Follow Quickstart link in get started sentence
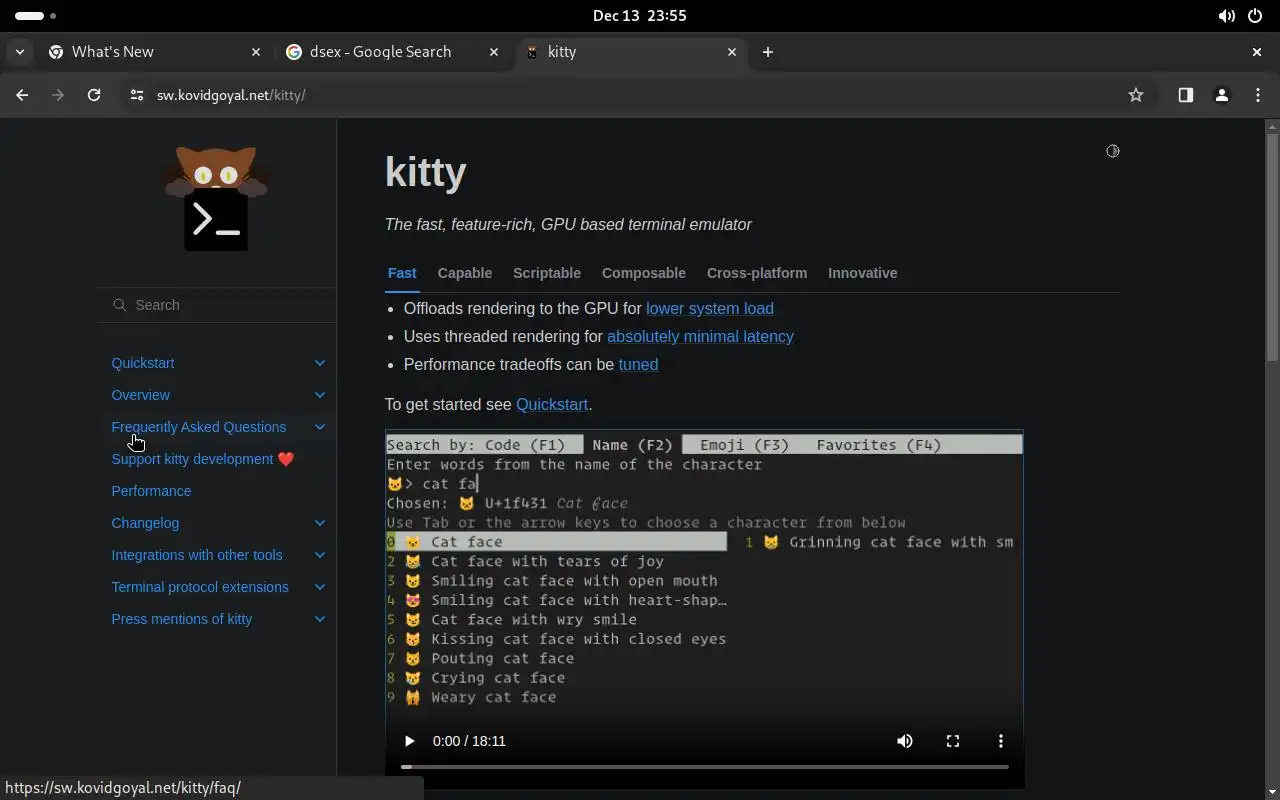 pos(552,404)
